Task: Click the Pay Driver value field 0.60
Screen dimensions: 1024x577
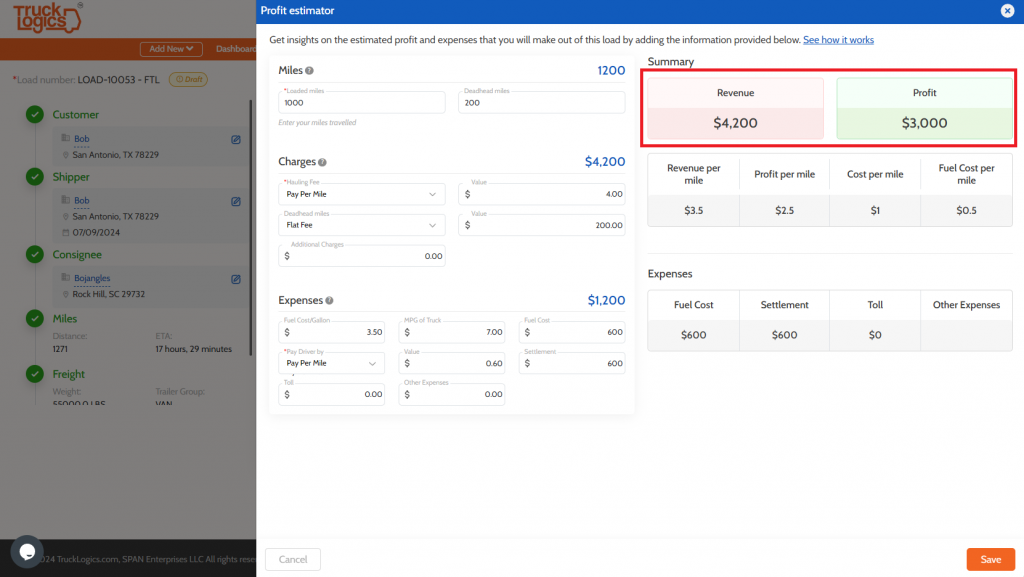Action: (452, 363)
